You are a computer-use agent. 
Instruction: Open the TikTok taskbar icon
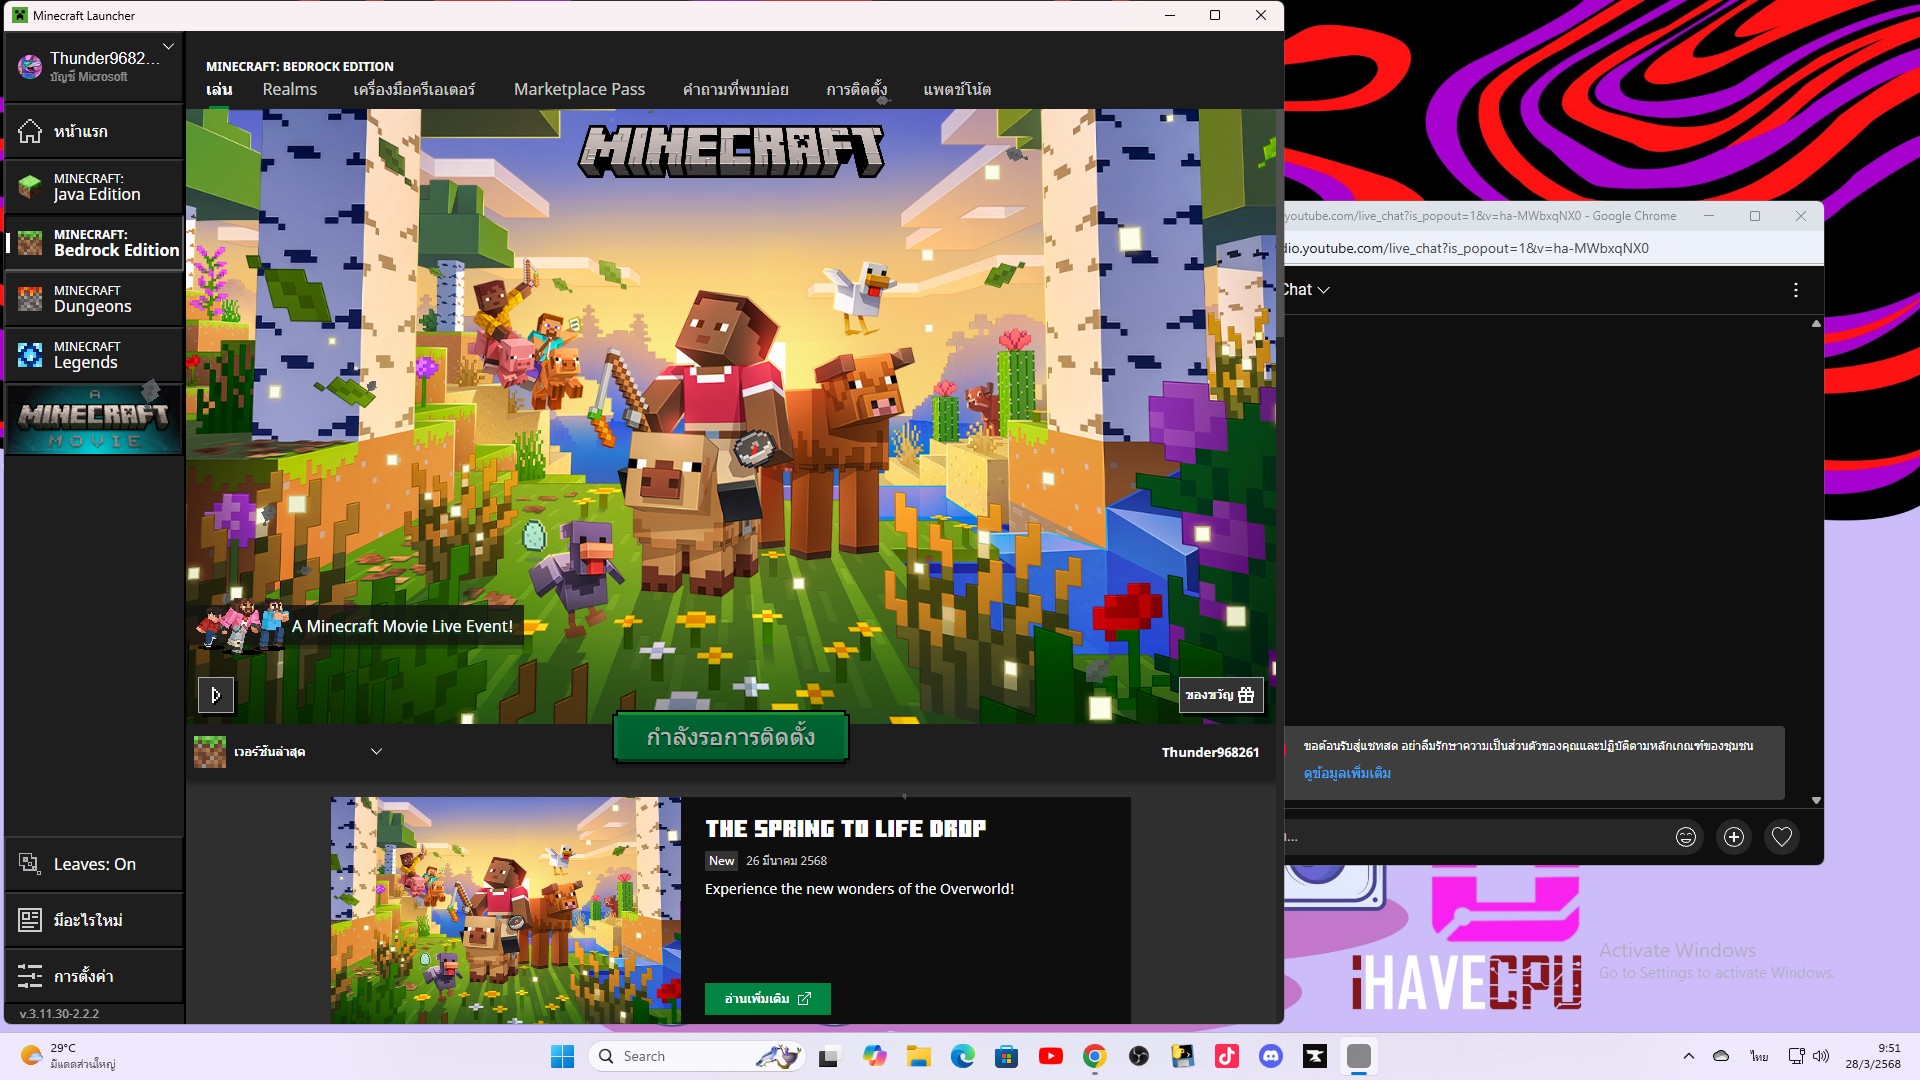coord(1227,1056)
